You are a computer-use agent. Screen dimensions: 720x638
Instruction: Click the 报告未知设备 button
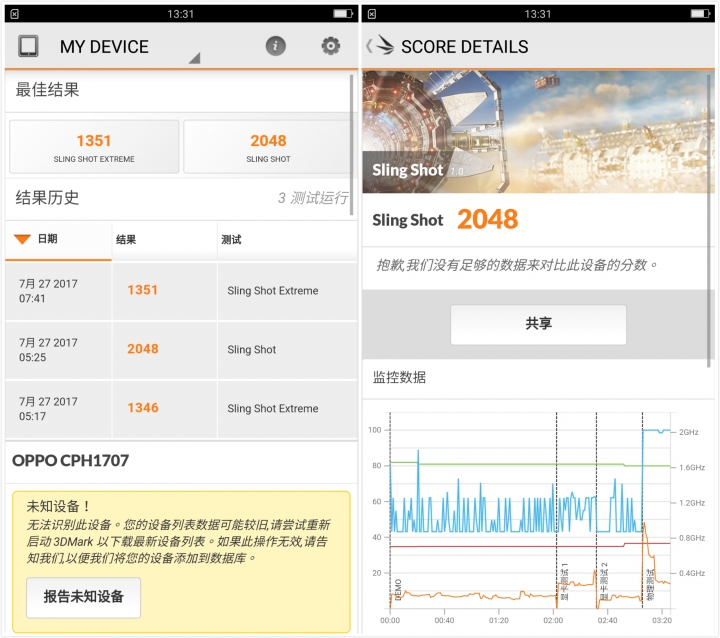point(84,597)
